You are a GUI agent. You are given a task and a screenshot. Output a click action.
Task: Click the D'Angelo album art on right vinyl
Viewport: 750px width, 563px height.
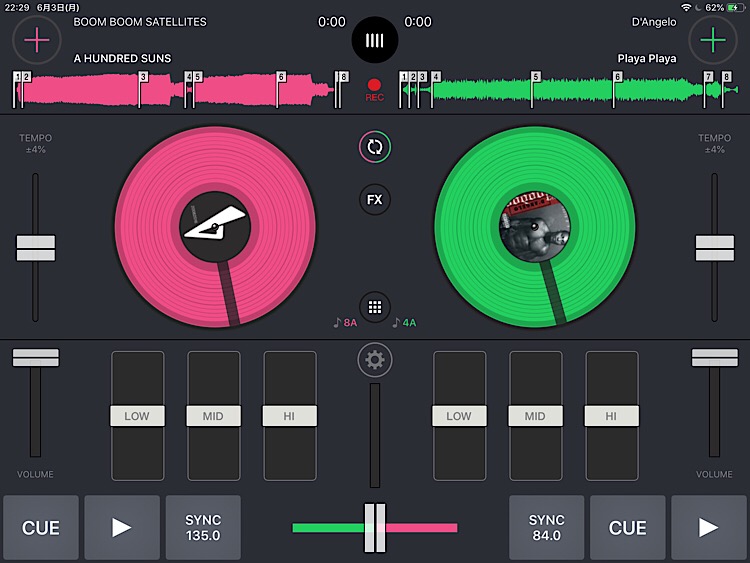click(535, 227)
